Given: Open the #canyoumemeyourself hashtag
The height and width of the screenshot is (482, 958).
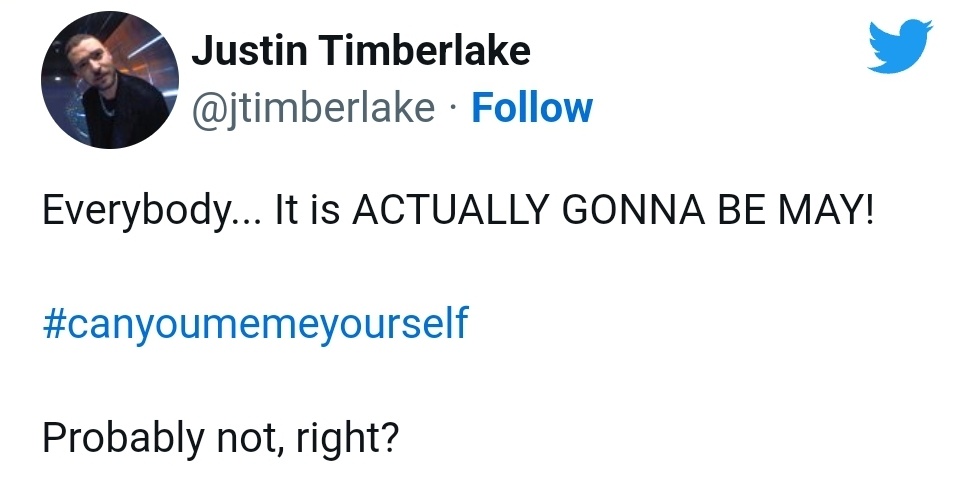Looking at the screenshot, I should tap(255, 324).
